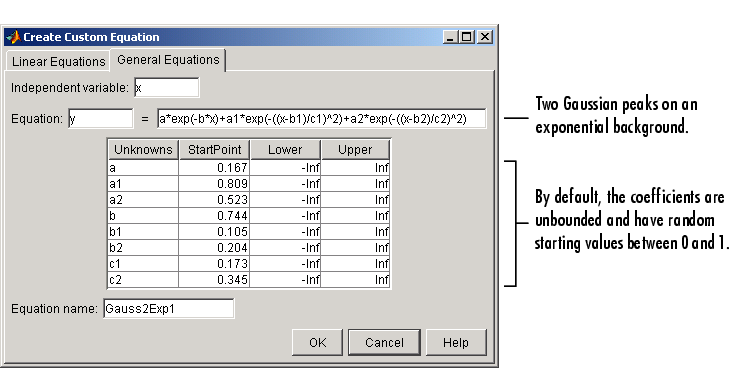Click Upper bound cell in row b2
This screenshot has height=377, width=750.
355,248
